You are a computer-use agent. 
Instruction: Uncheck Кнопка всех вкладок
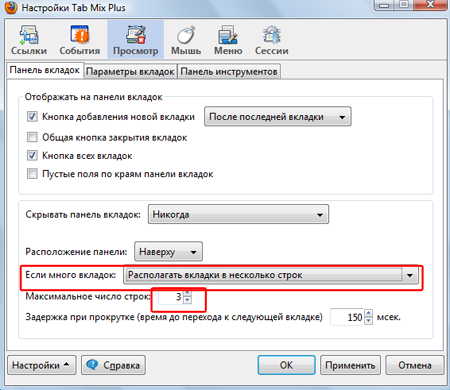point(32,156)
